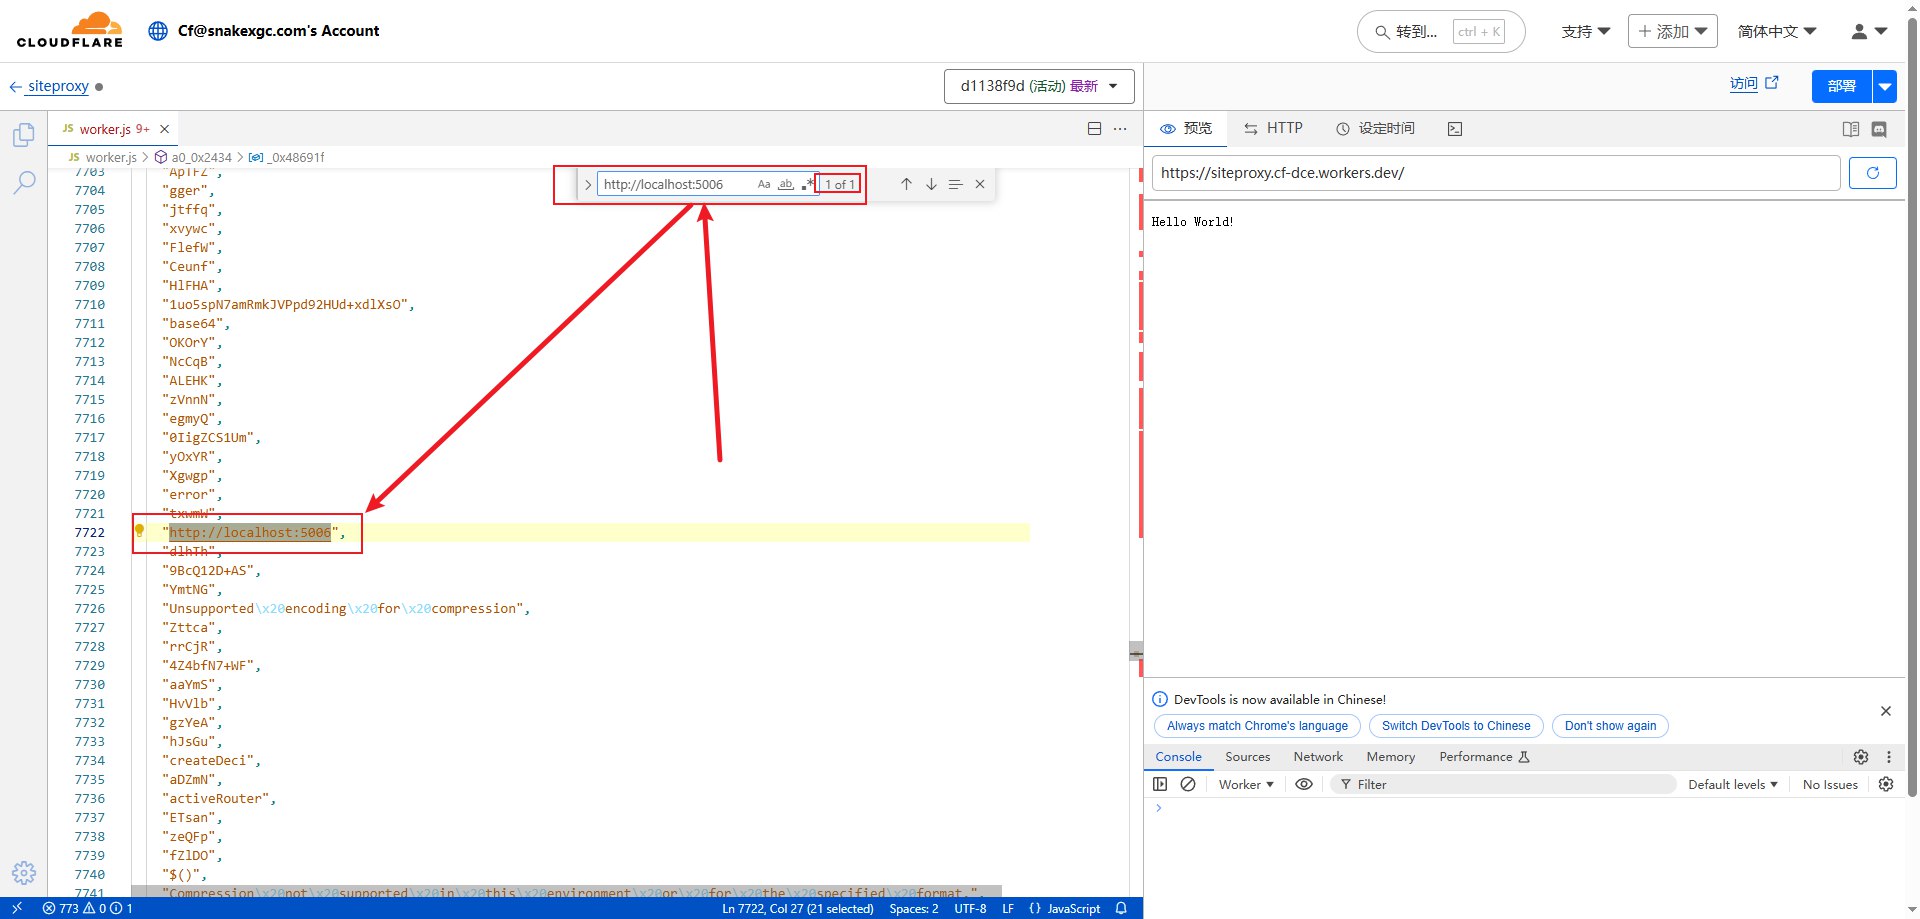Viewport: 1920px width, 919px height.
Task: Click Don't show again
Action: tap(1610, 726)
